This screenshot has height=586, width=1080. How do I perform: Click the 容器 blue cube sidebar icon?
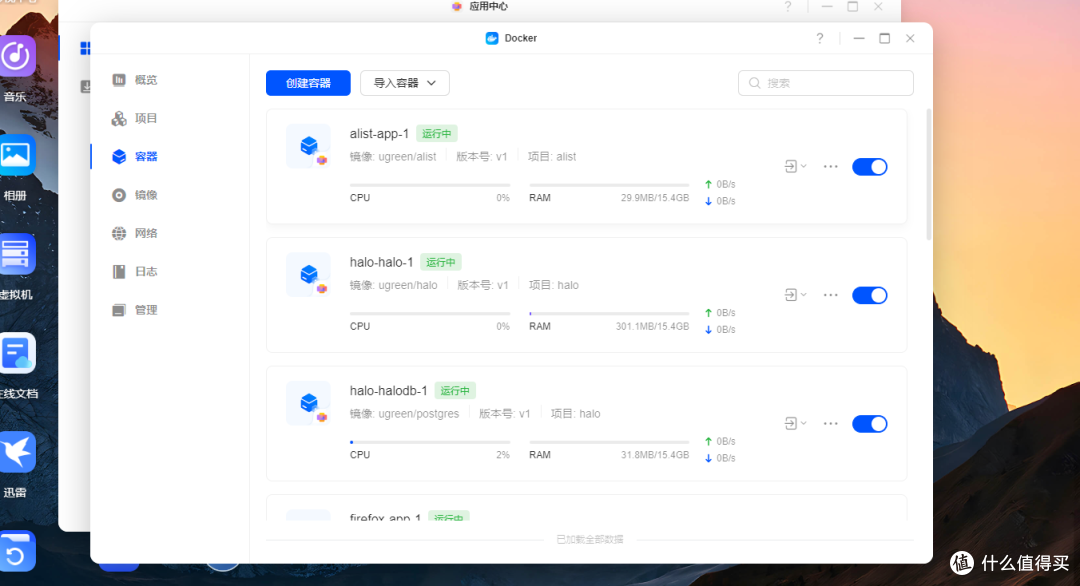(x=119, y=156)
